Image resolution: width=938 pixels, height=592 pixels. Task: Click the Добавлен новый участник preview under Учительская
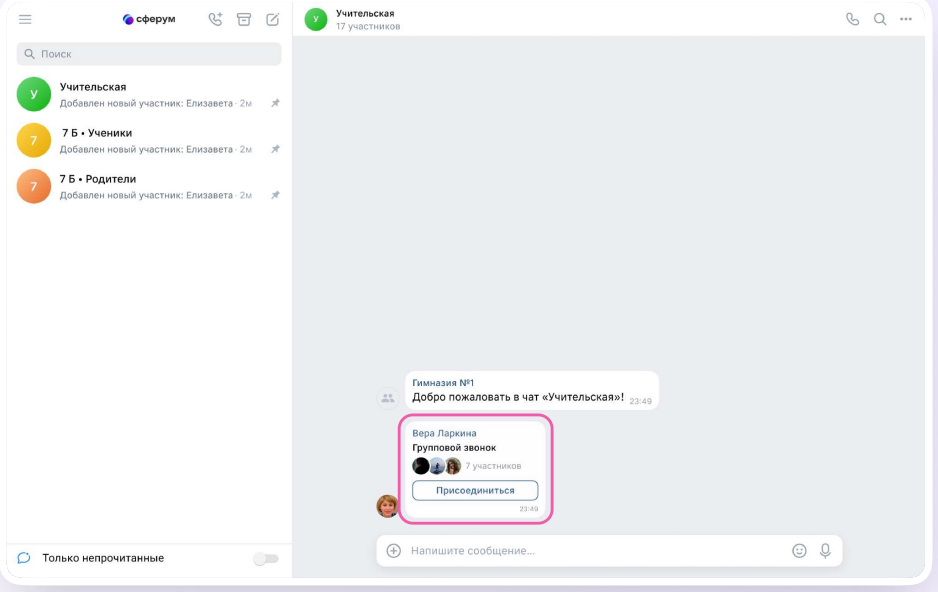[146, 103]
